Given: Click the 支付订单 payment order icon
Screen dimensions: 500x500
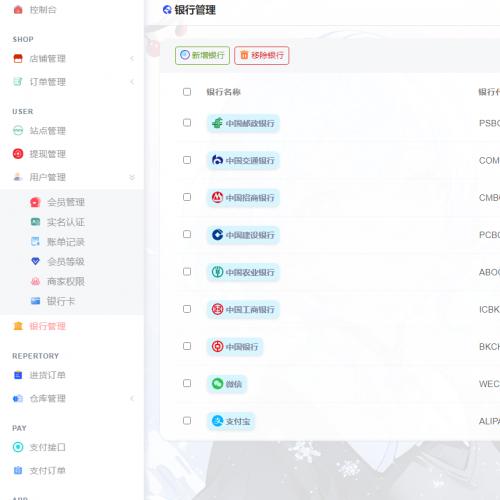Looking at the screenshot, I should pos(18,470).
